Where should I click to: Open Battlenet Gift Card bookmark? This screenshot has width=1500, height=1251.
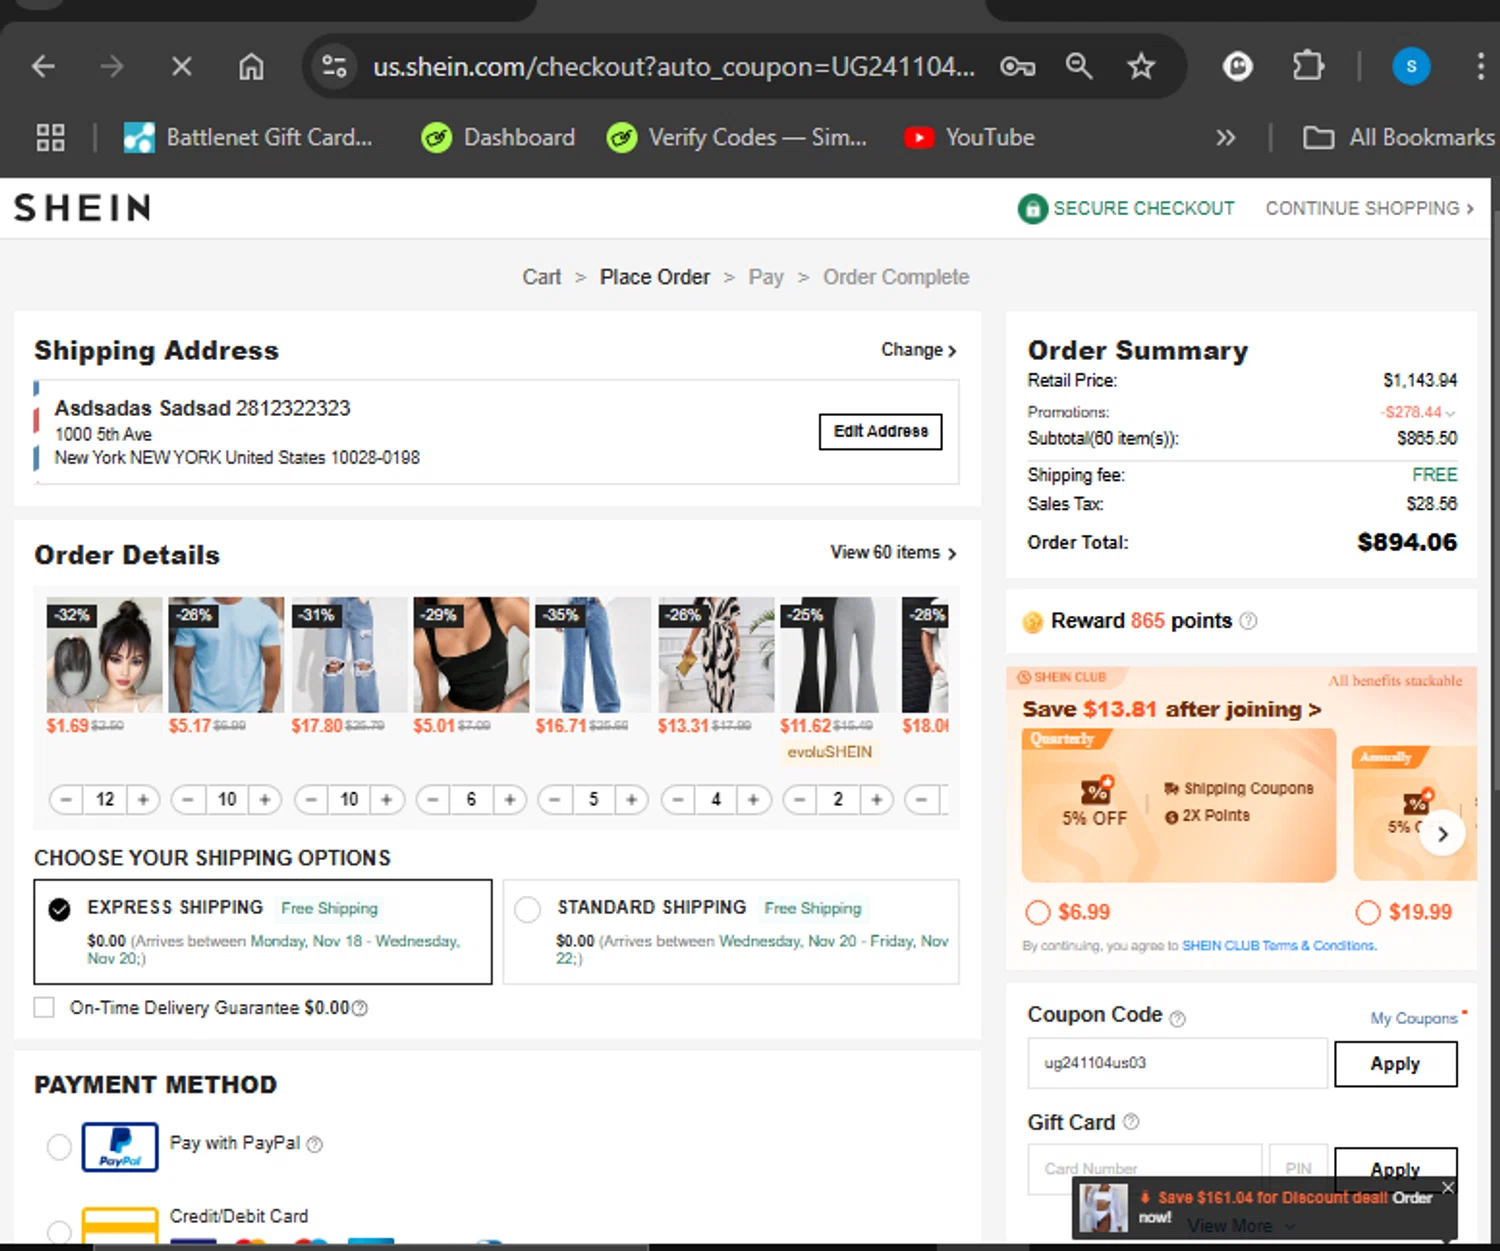click(x=248, y=138)
